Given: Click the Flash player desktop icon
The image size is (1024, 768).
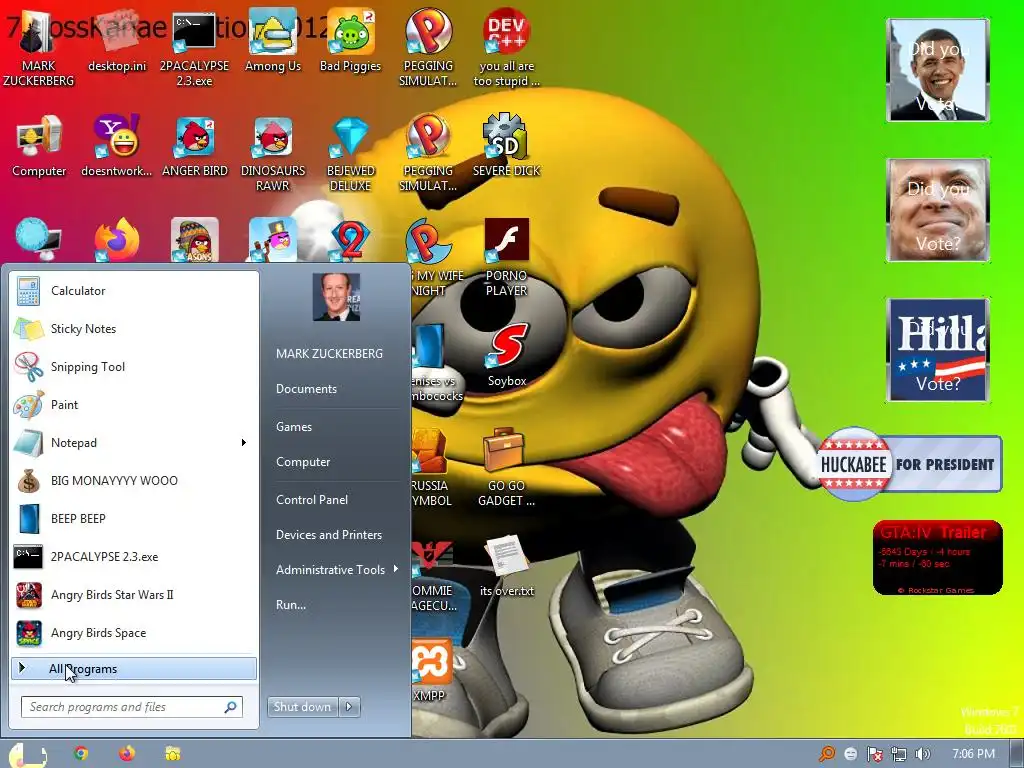Looking at the screenshot, I should [506, 257].
